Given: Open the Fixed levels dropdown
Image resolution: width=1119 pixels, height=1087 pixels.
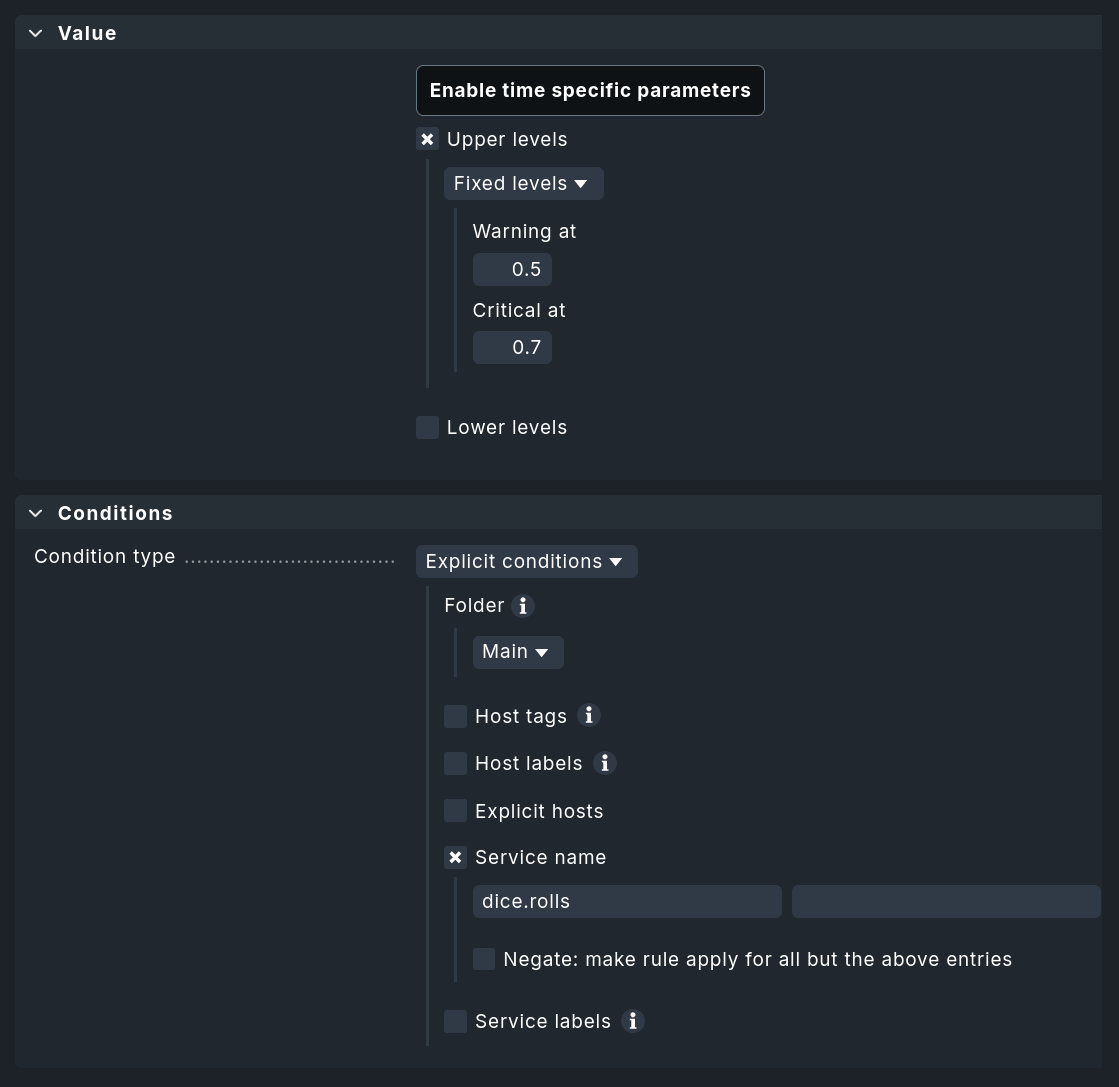Looking at the screenshot, I should coord(523,184).
